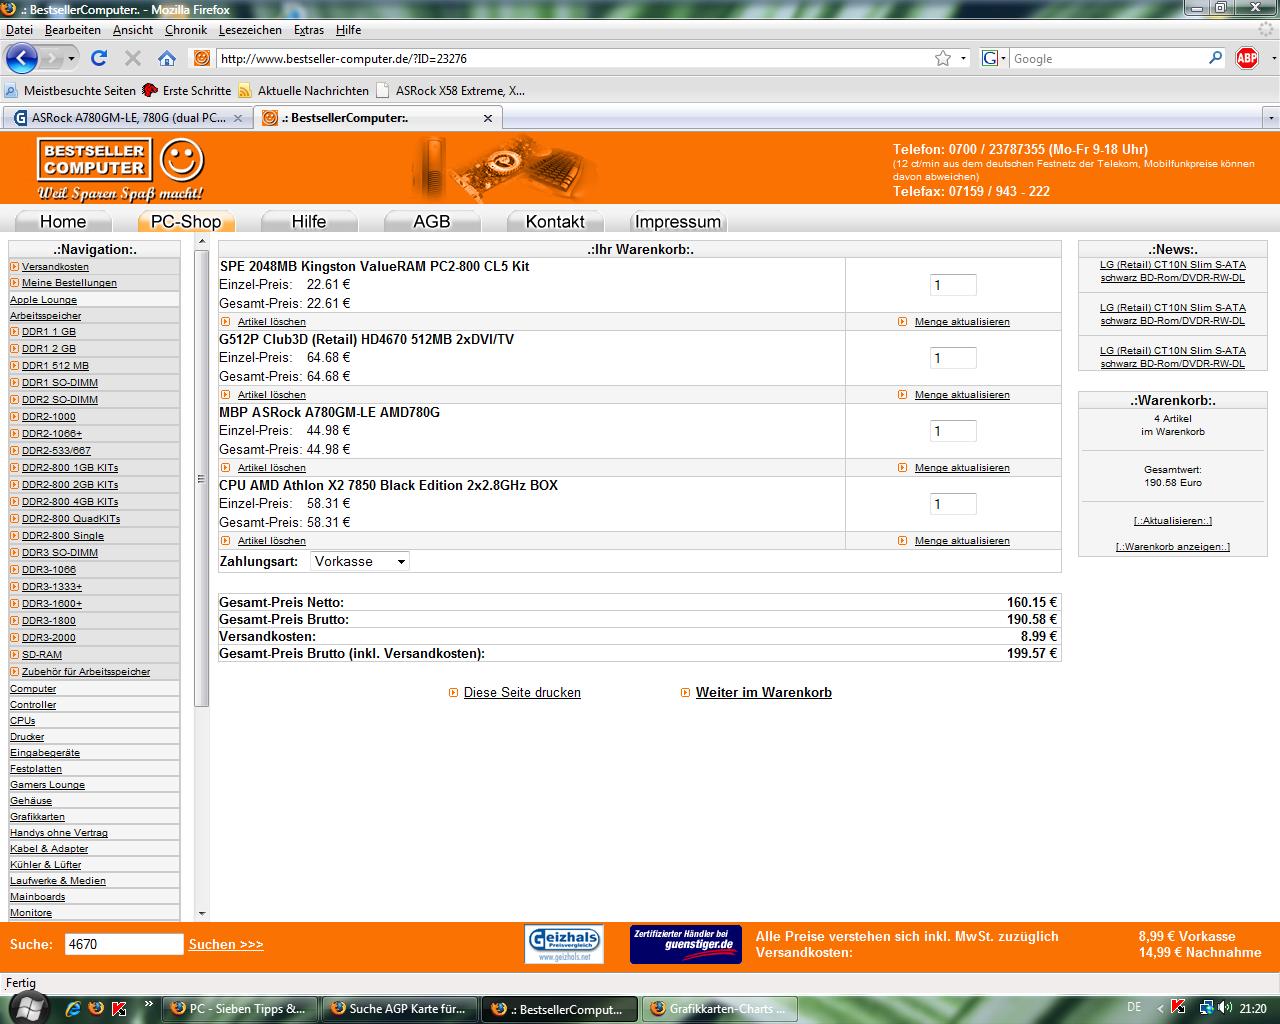The height and width of the screenshot is (1024, 1280).
Task: Open the Adblock Plus ABP icon
Action: tap(1246, 58)
